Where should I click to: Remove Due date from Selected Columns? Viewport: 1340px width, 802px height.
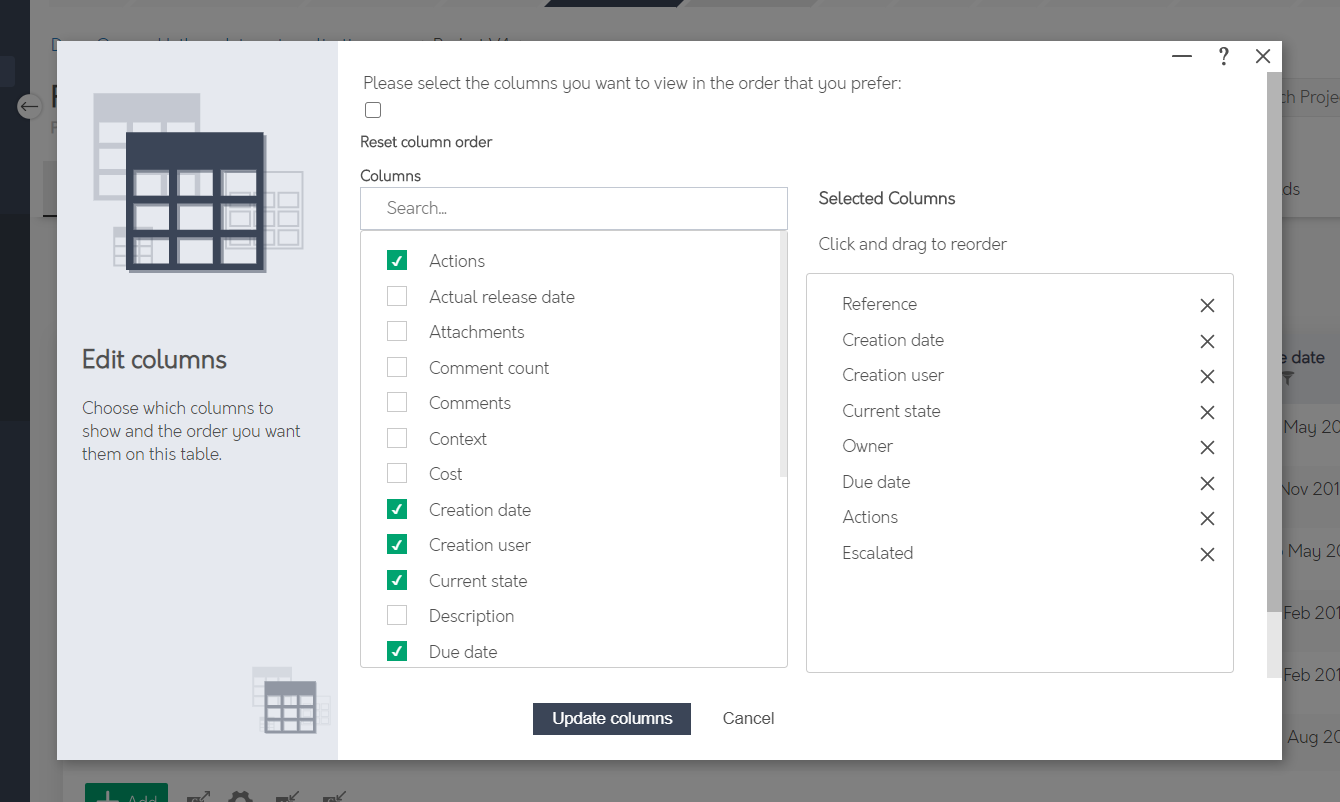pos(1207,483)
